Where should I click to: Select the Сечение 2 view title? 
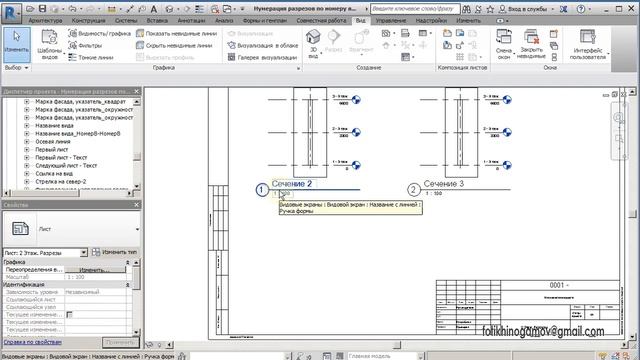pos(292,184)
